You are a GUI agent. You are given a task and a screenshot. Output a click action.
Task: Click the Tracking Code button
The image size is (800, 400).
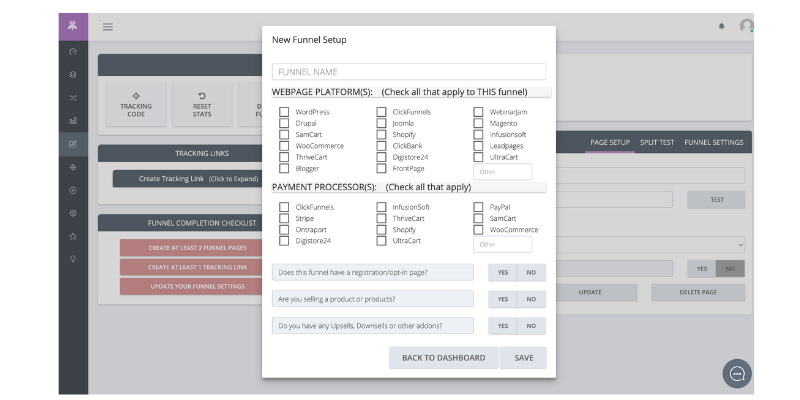coord(136,105)
